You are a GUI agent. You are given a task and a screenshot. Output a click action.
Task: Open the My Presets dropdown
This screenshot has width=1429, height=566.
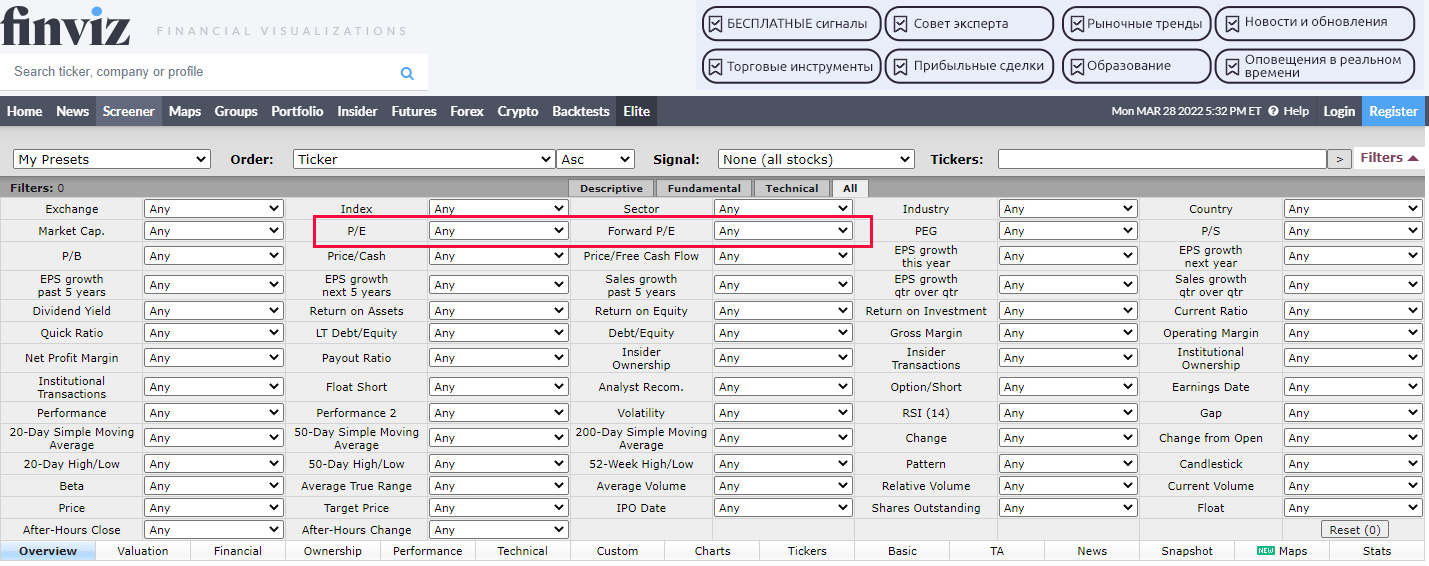(x=112, y=159)
